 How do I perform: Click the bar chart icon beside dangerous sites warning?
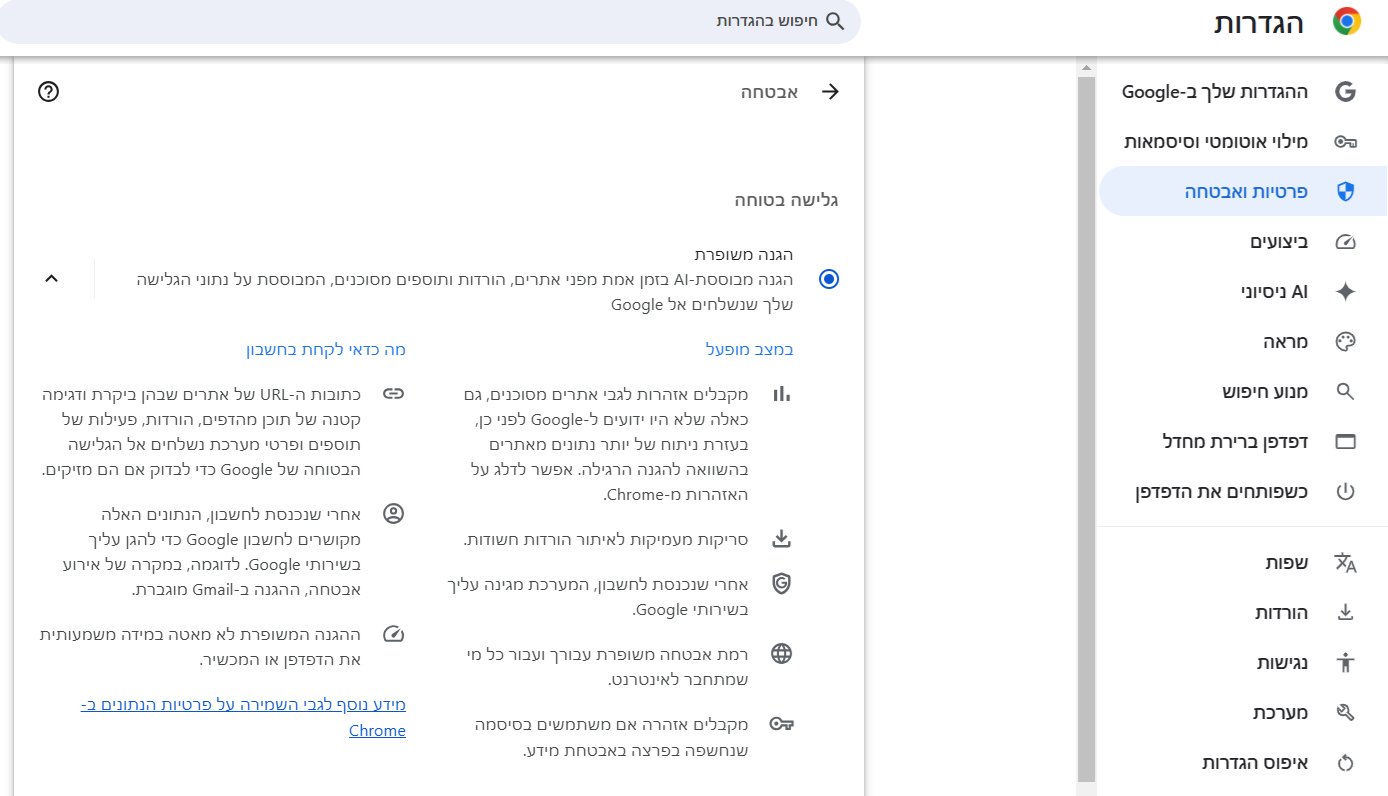click(x=782, y=393)
